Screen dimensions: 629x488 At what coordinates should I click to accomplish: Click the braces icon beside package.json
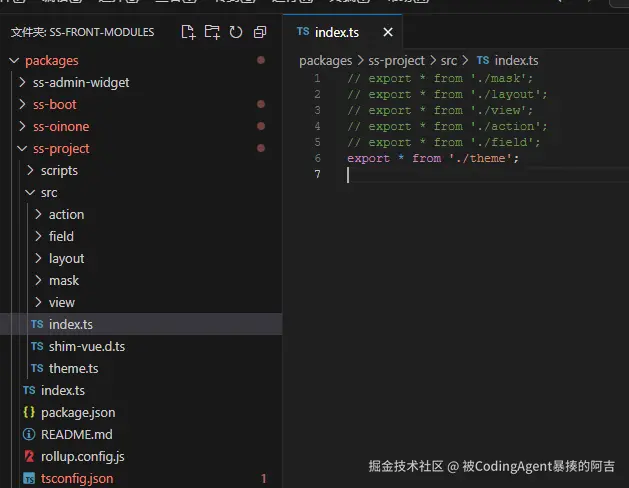pos(29,412)
